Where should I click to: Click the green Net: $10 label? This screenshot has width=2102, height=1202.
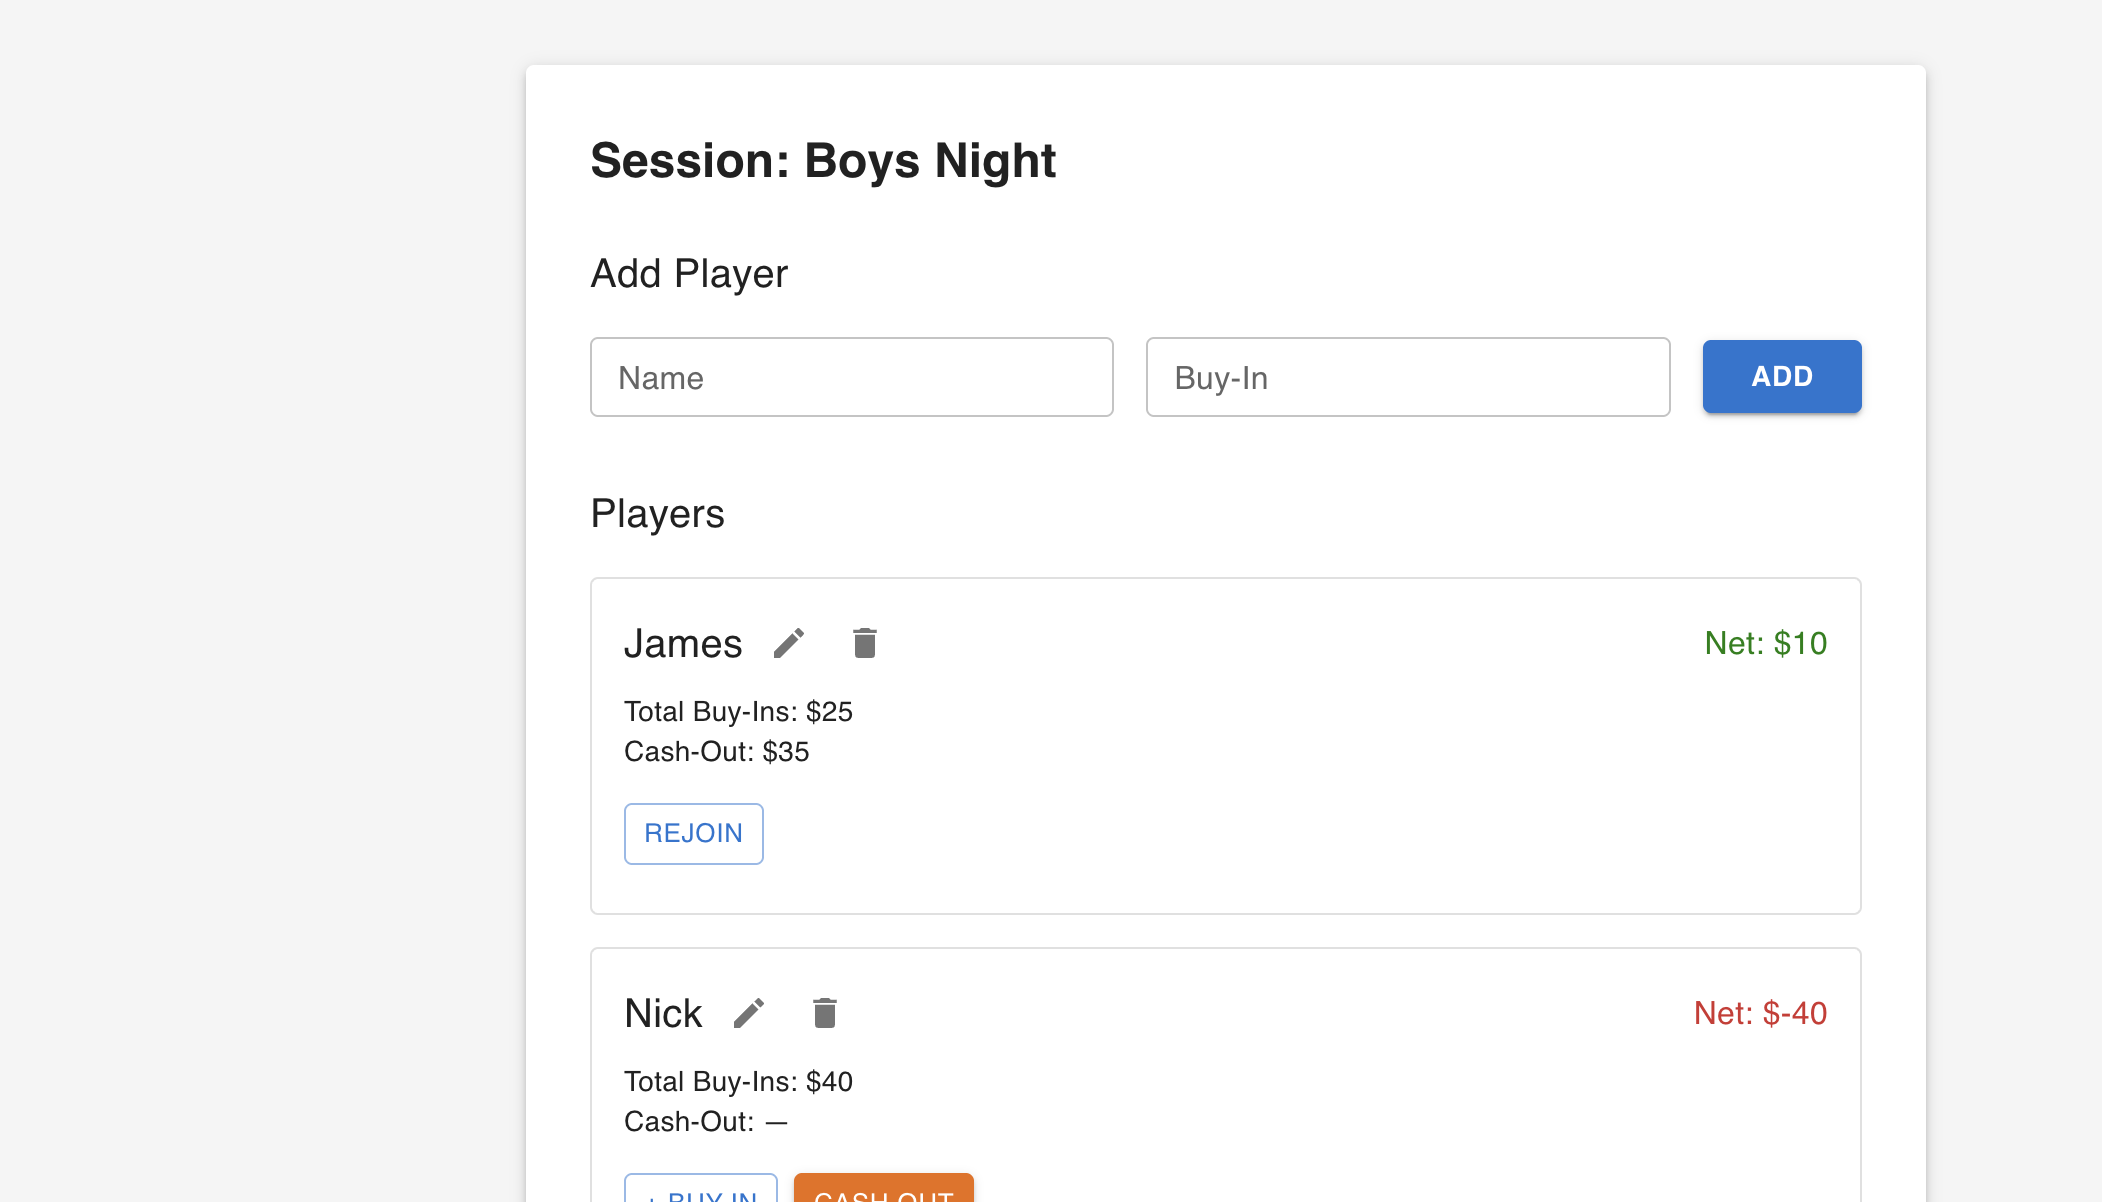pyautogui.click(x=1765, y=643)
